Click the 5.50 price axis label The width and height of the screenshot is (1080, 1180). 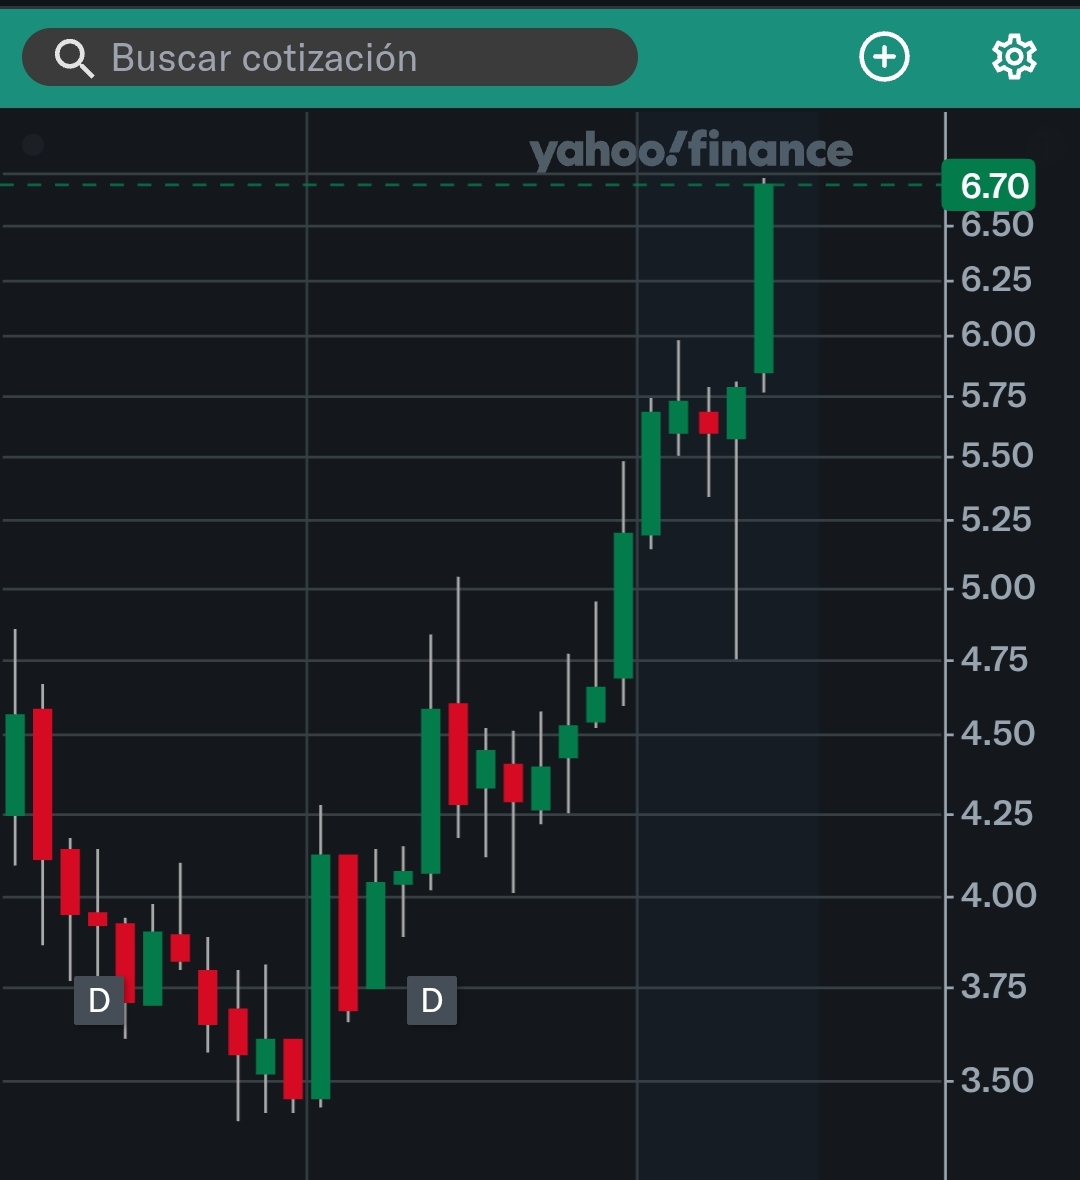(997, 456)
